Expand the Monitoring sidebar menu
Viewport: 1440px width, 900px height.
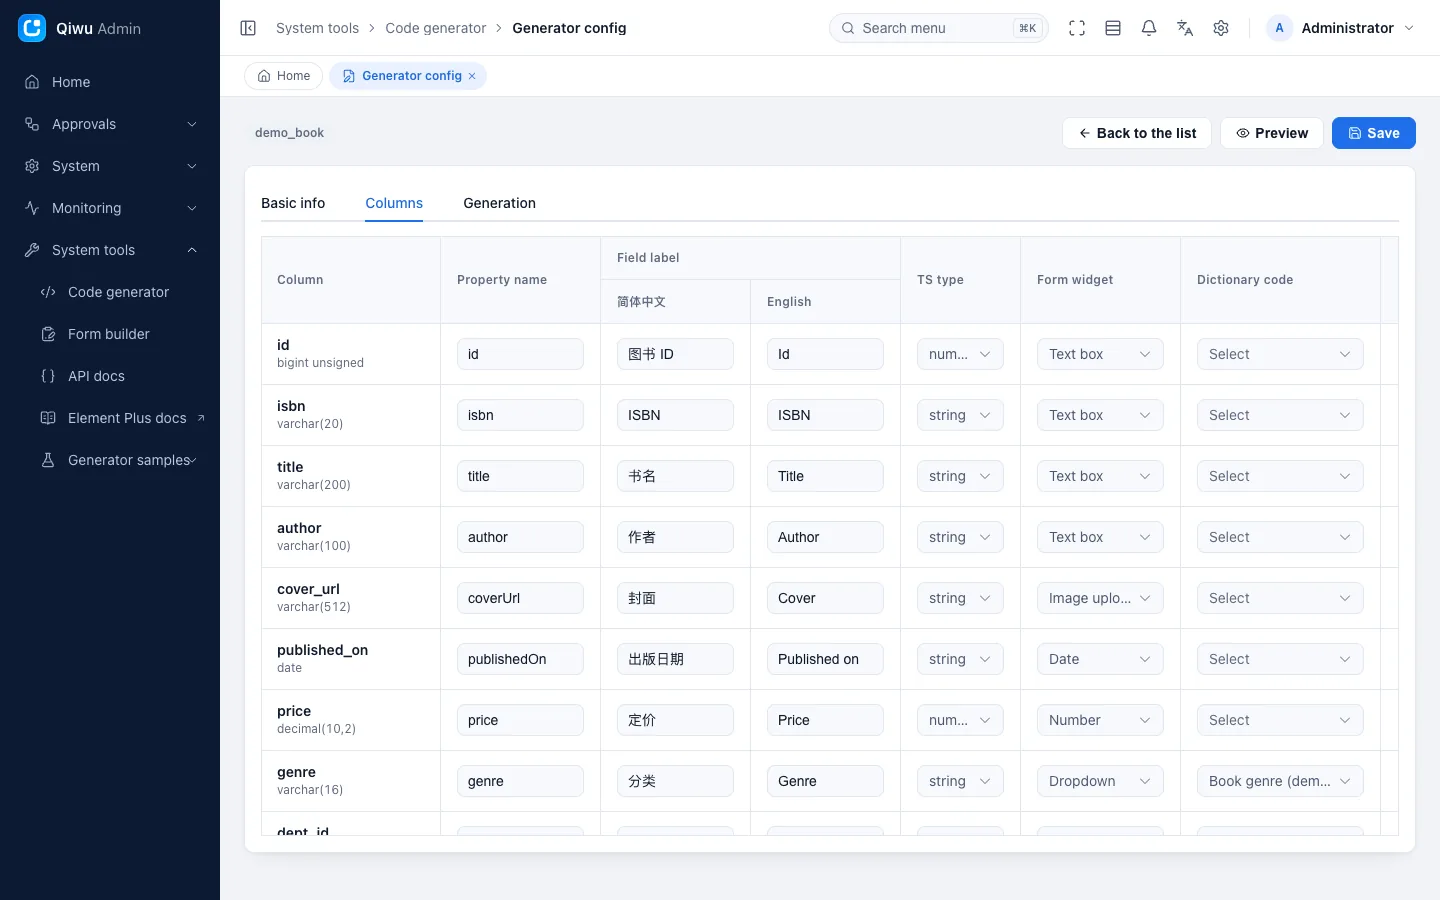point(110,208)
